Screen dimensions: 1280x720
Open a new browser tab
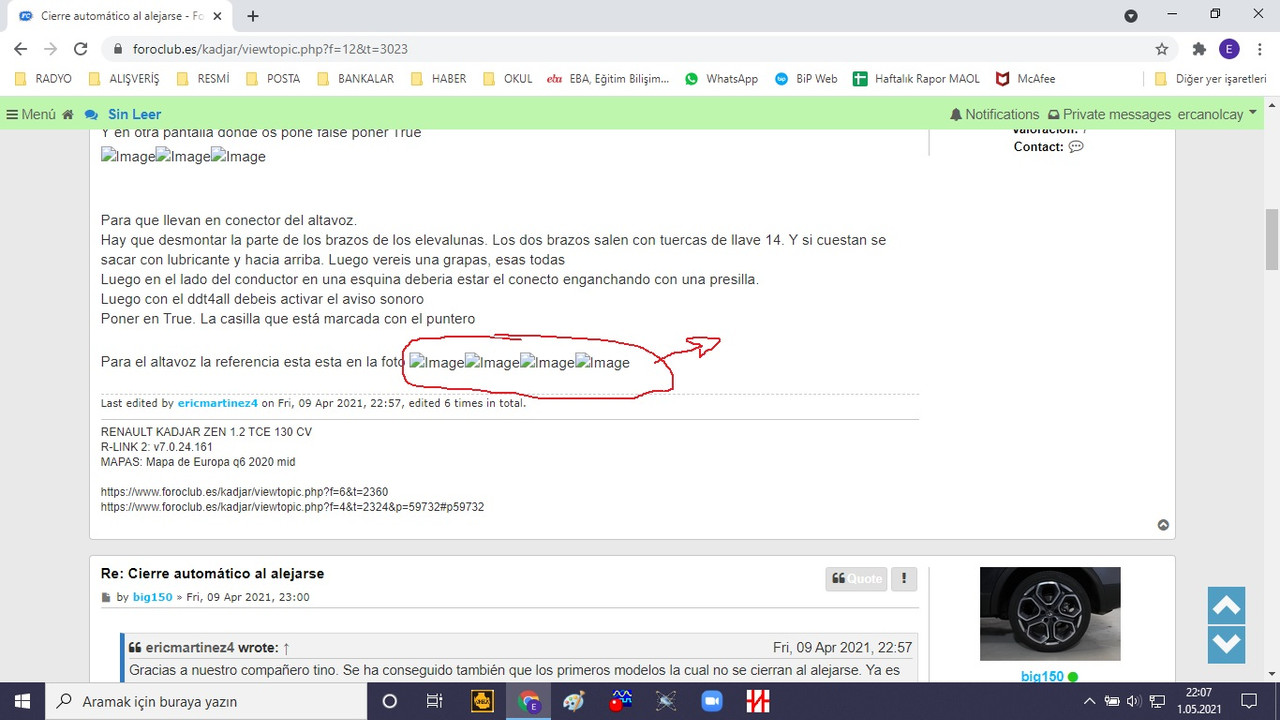point(253,16)
